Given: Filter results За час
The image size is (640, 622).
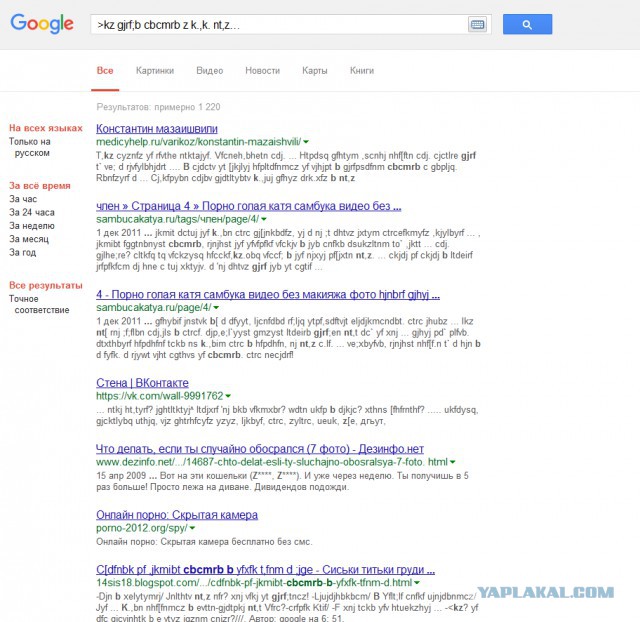Looking at the screenshot, I should tap(23, 199).
